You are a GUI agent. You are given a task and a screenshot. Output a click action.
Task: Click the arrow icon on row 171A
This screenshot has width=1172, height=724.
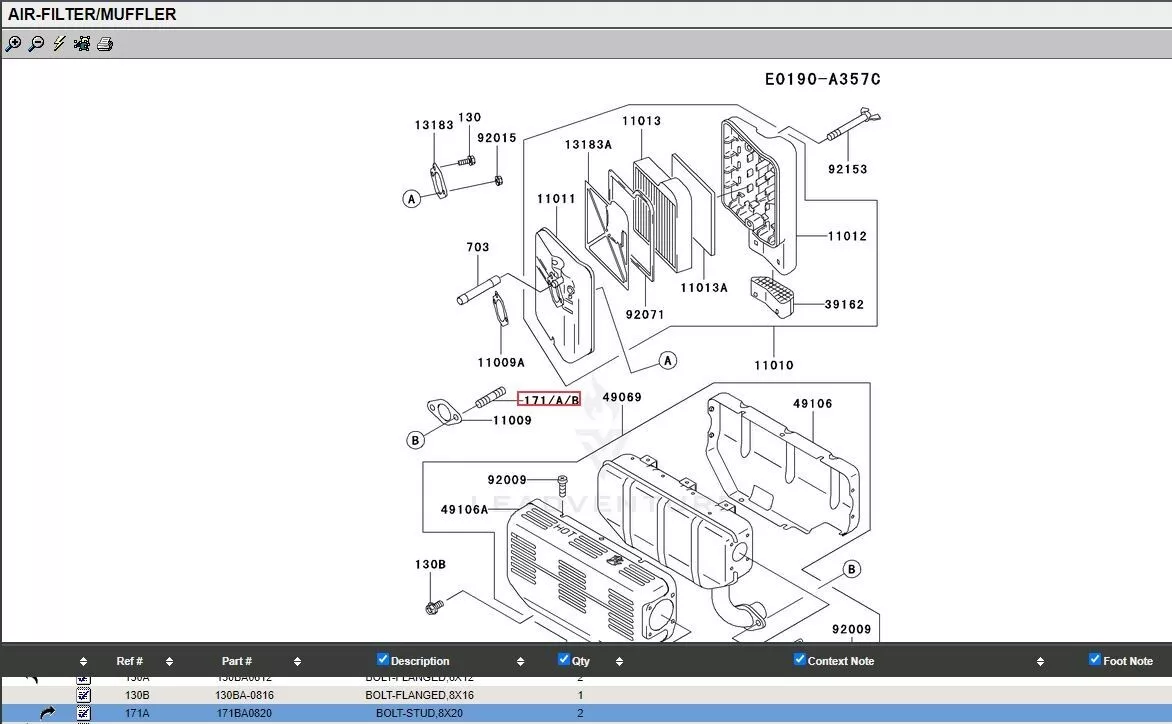[47, 713]
